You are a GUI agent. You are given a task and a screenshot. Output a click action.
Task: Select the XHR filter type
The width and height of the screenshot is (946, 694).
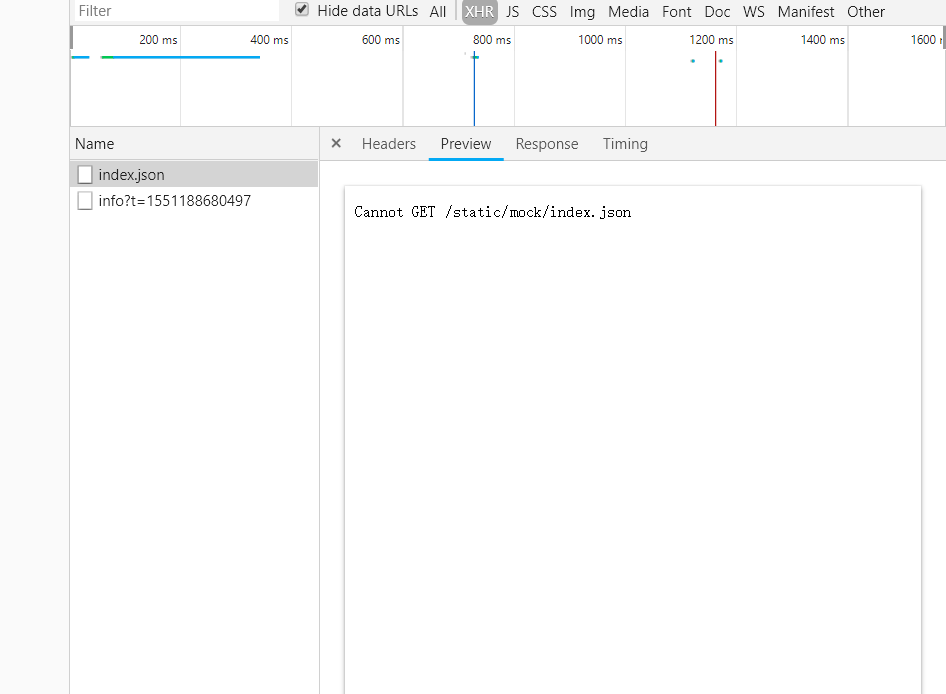click(x=480, y=11)
